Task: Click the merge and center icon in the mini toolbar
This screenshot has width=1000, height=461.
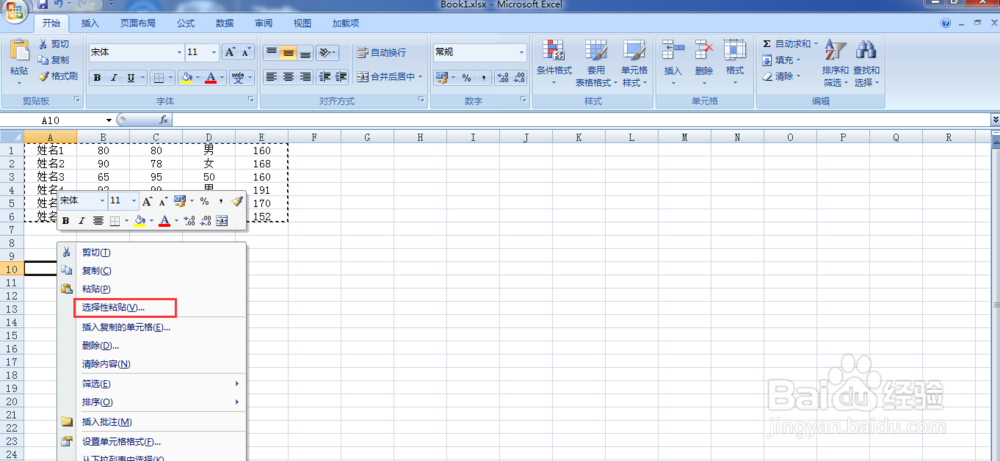Action: coord(222,221)
